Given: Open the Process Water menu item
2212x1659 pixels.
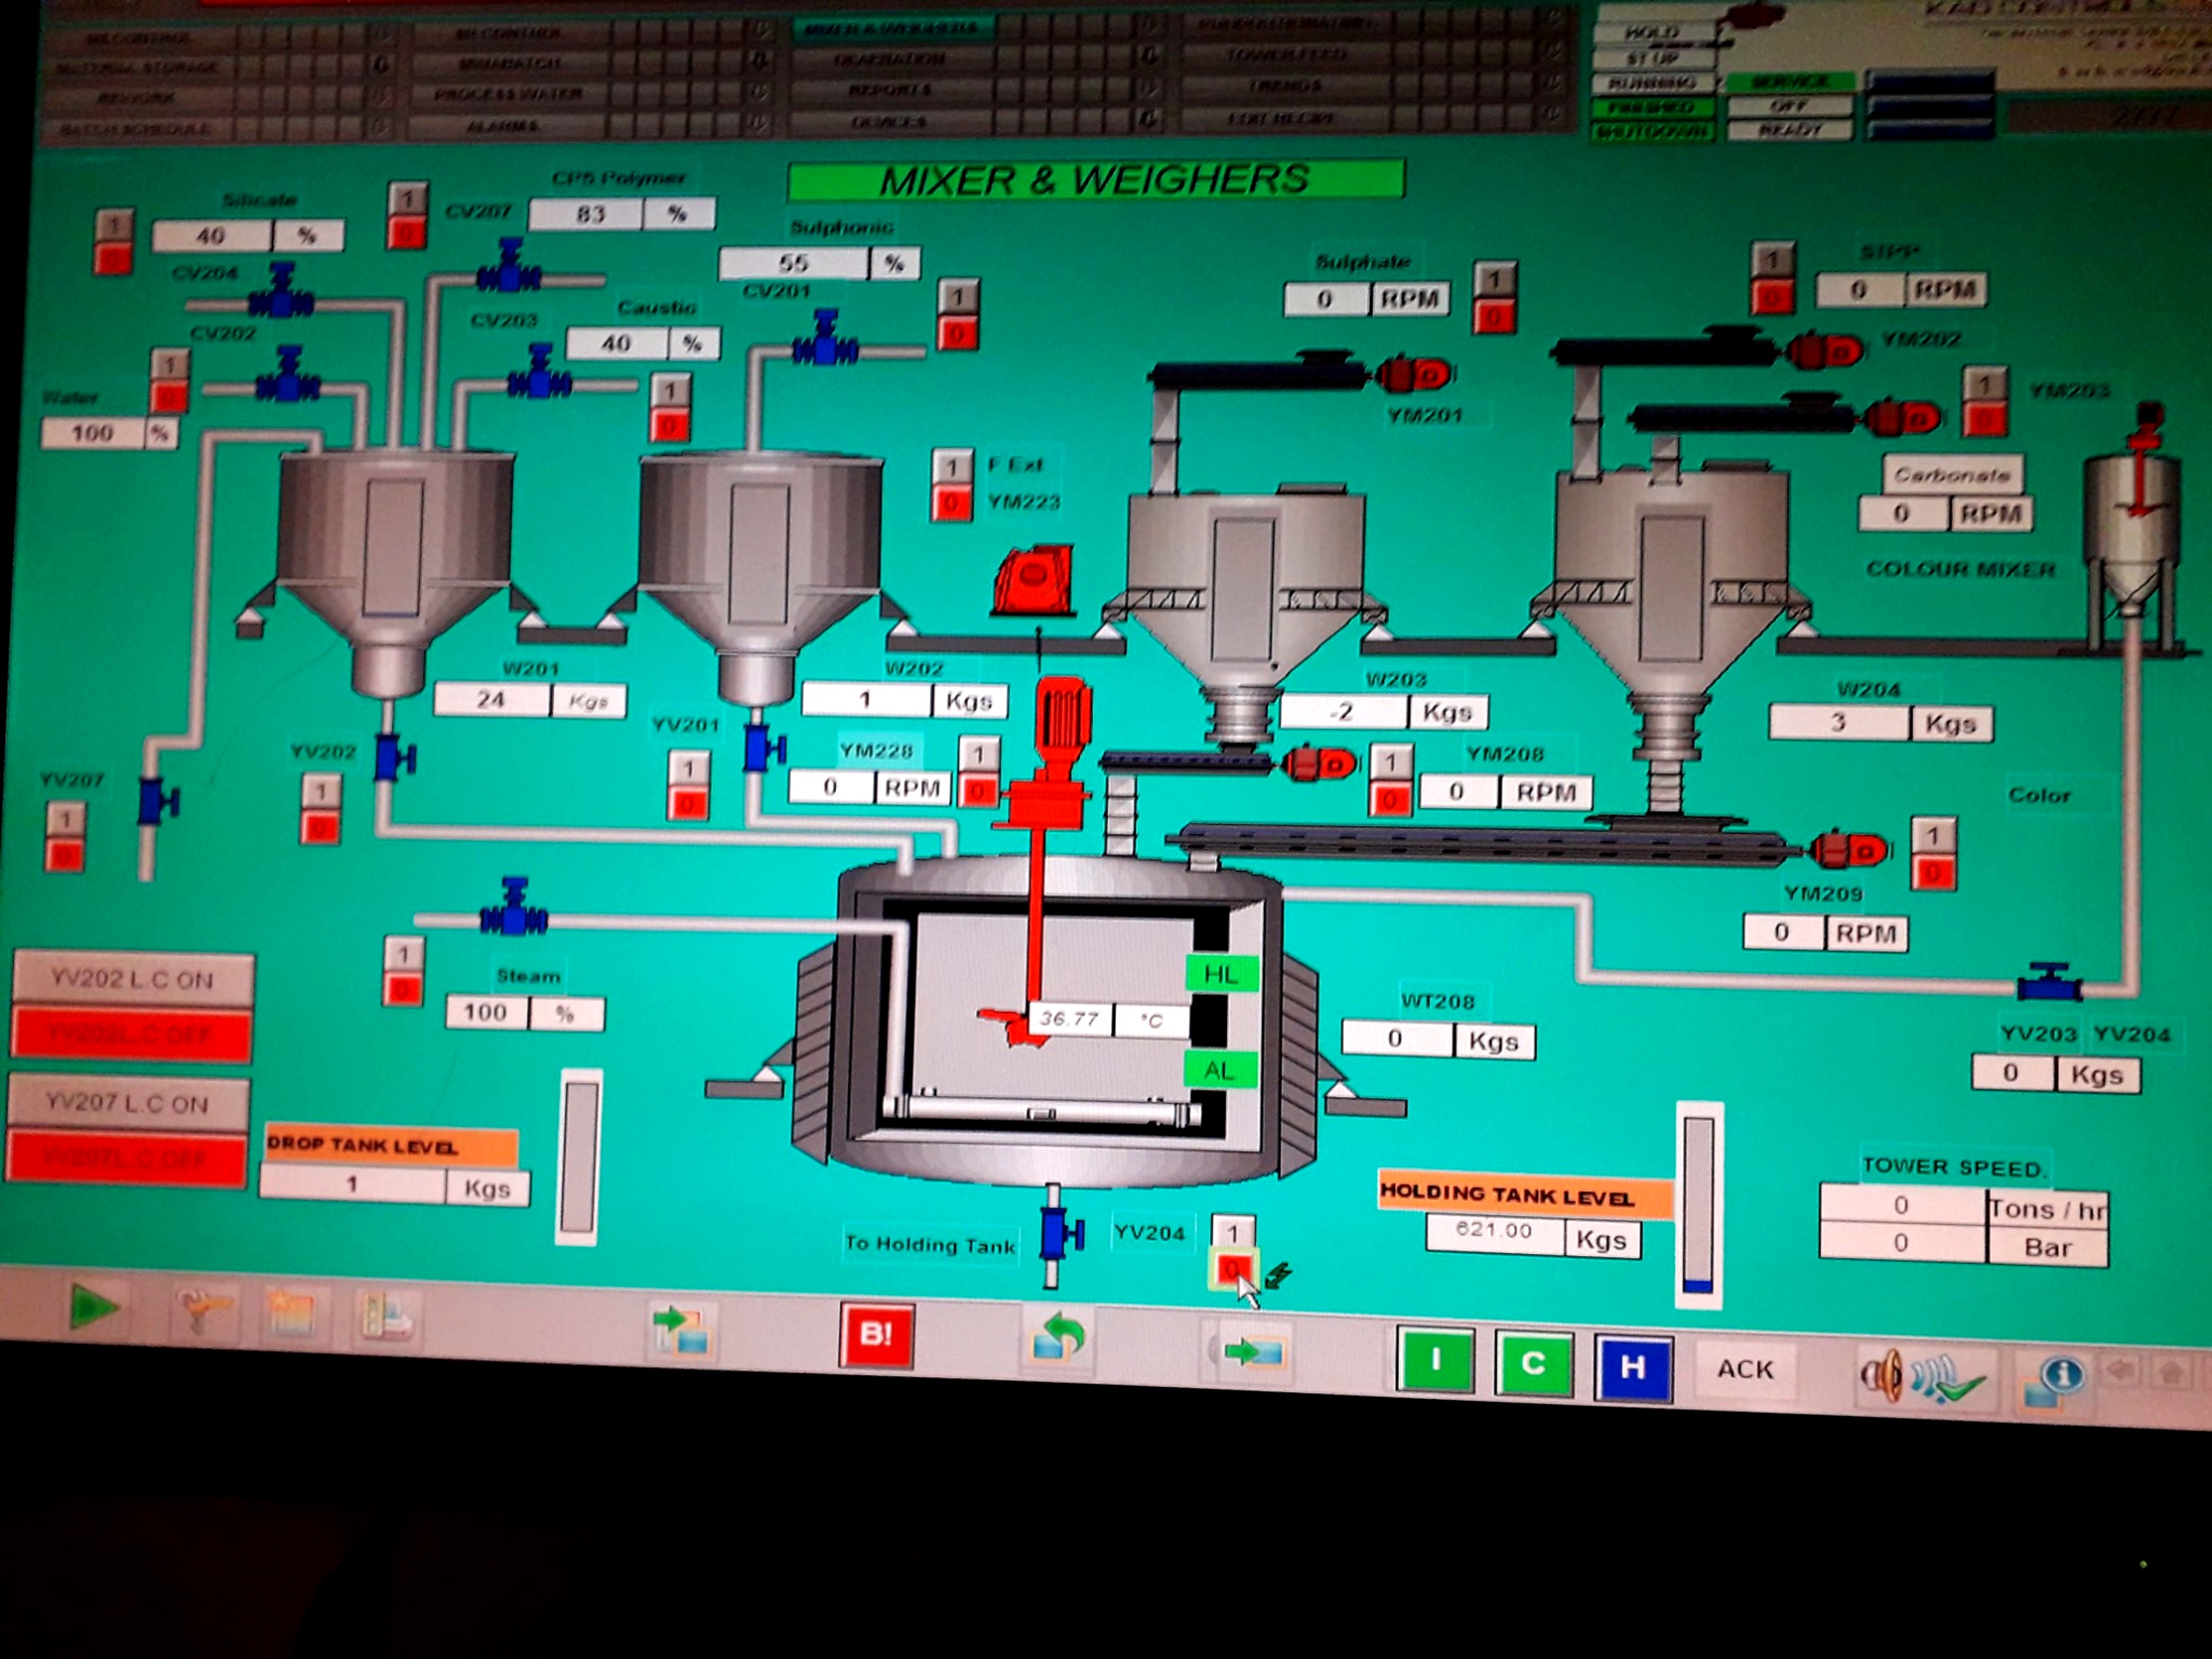Looking at the screenshot, I should pos(507,95).
